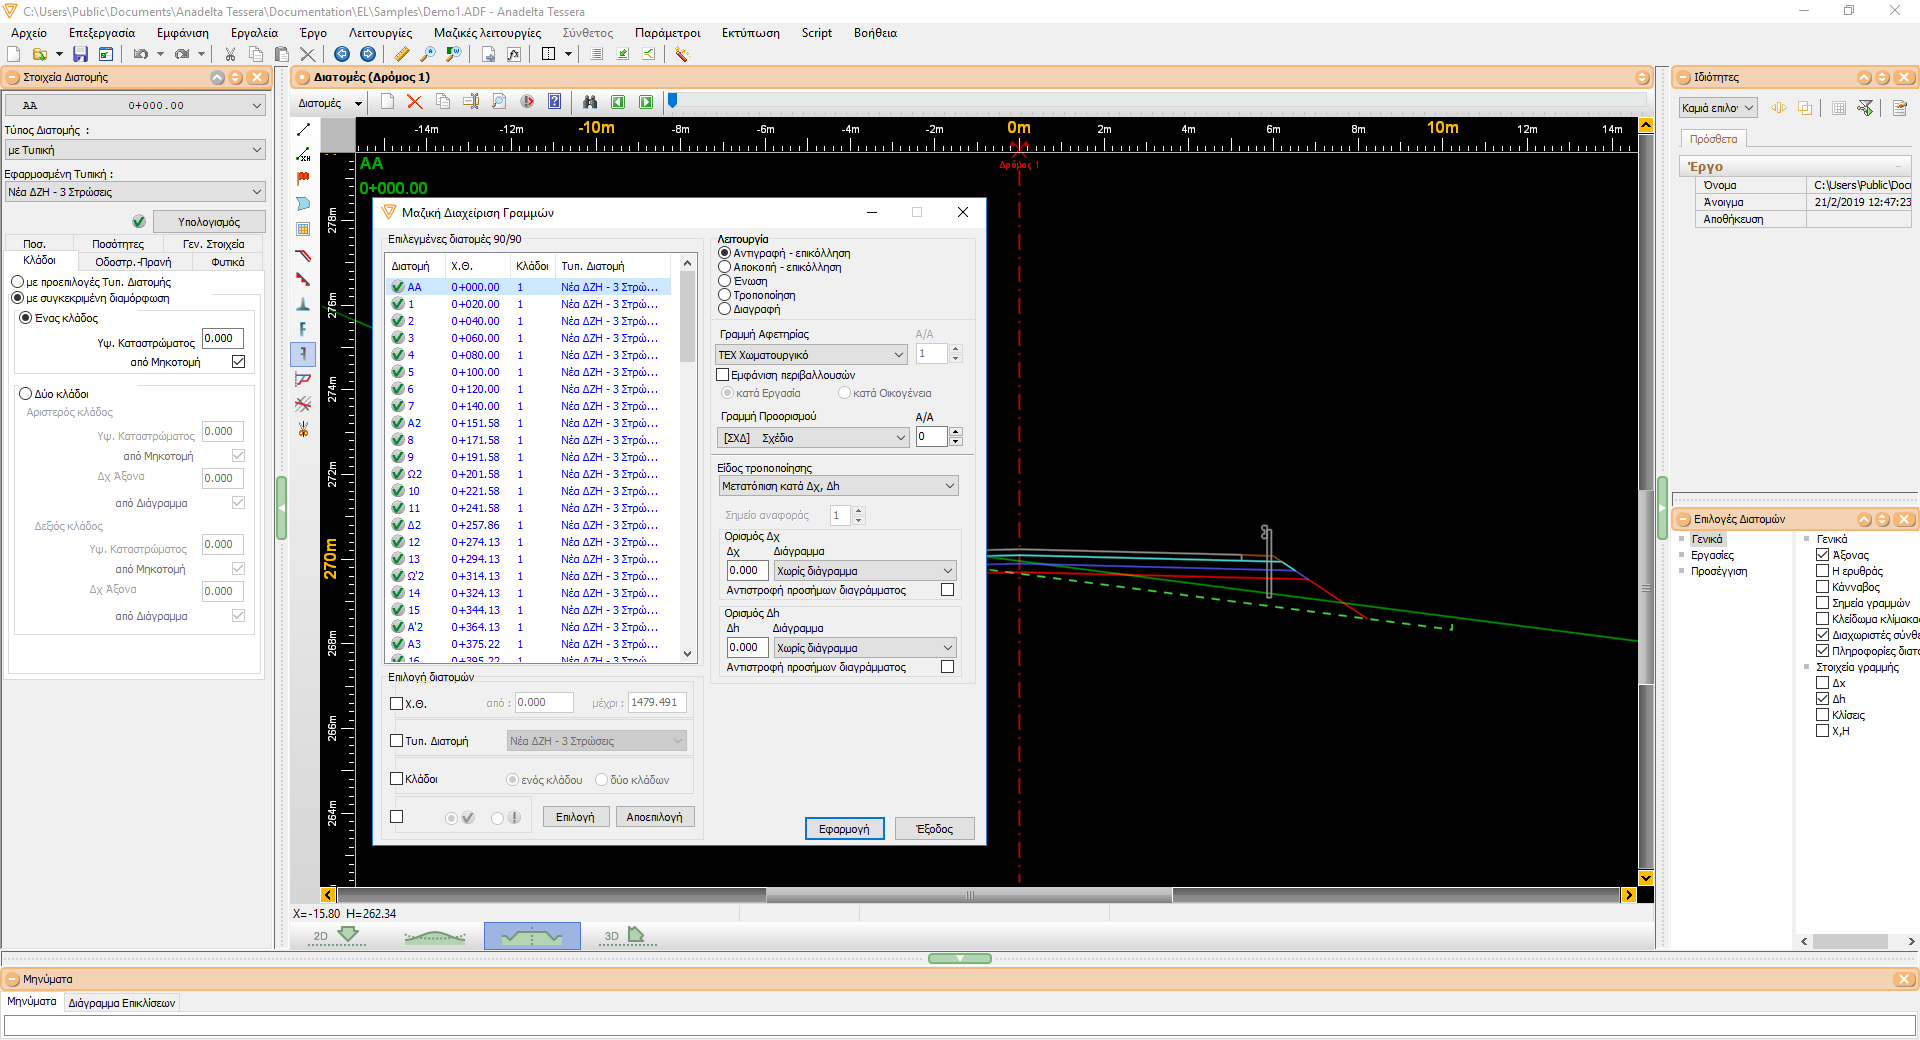Open the Μαζικές λειτουργίες menu
The height and width of the screenshot is (1040, 1920).
[x=487, y=33]
